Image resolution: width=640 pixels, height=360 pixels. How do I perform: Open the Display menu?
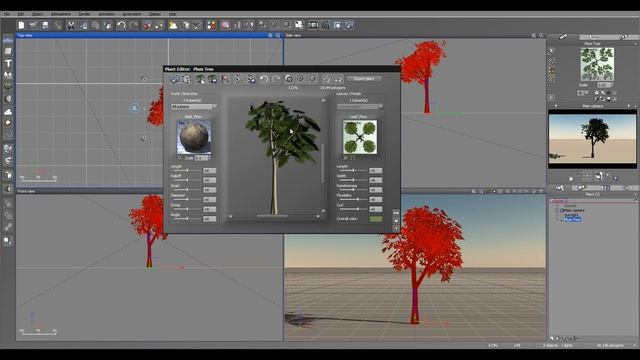(155, 14)
